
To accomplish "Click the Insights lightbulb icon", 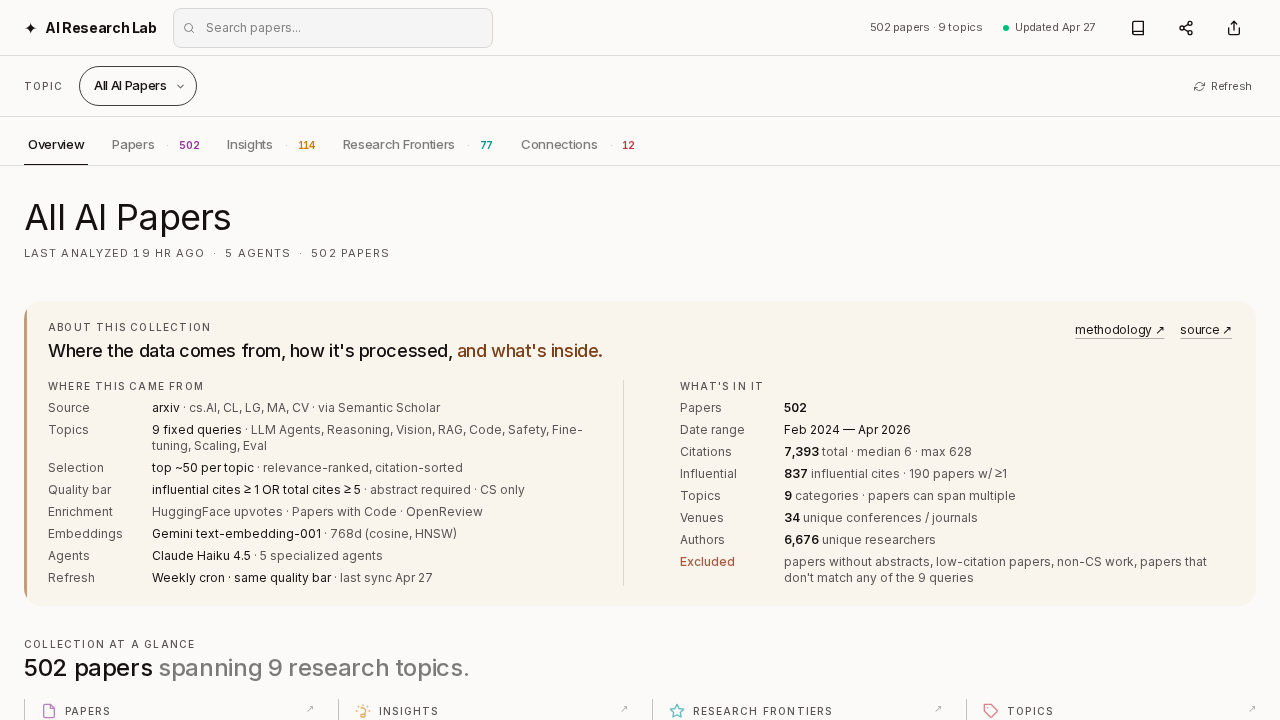I will point(360,710).
